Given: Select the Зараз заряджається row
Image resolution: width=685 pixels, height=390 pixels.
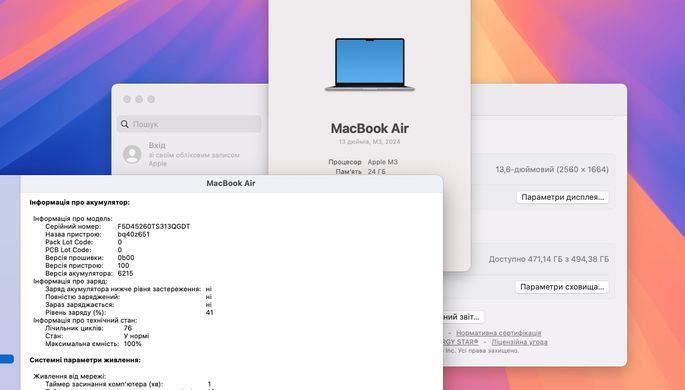Looking at the screenshot, I should 128,304.
